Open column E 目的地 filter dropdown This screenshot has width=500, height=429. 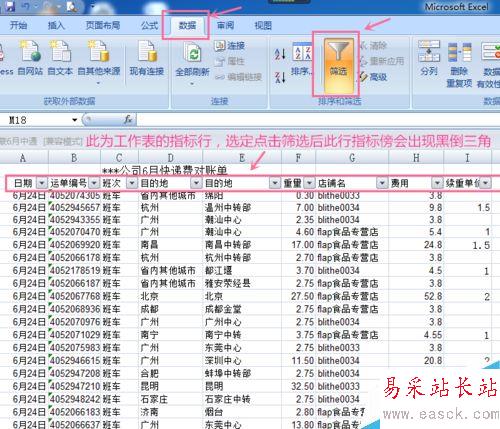[x=275, y=183]
